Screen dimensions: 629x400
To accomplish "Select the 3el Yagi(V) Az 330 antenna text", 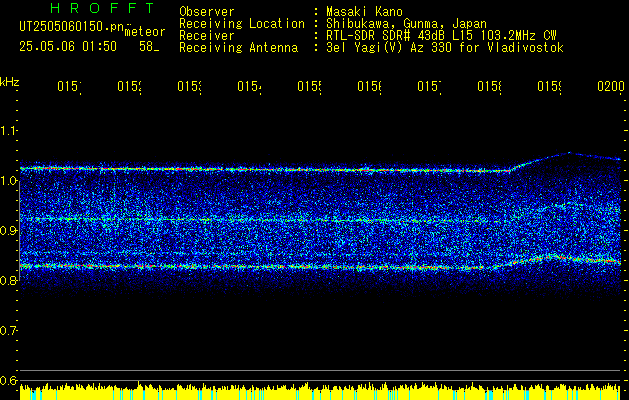I will click(x=445, y=48).
